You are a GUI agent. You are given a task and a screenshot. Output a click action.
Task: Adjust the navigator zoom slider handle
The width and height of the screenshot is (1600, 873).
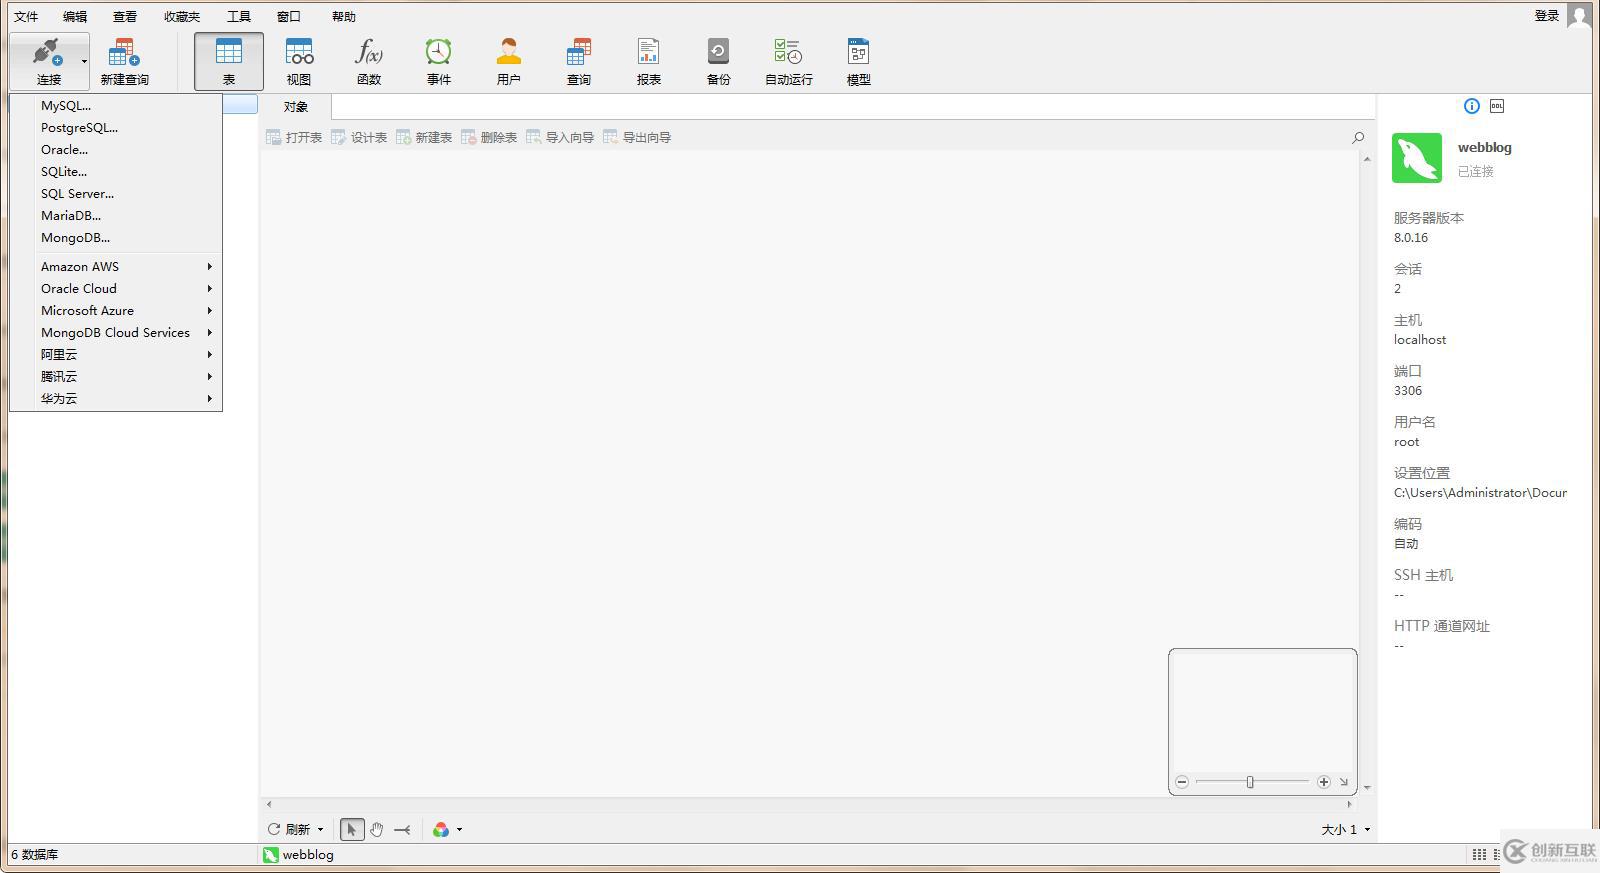coord(1250,782)
